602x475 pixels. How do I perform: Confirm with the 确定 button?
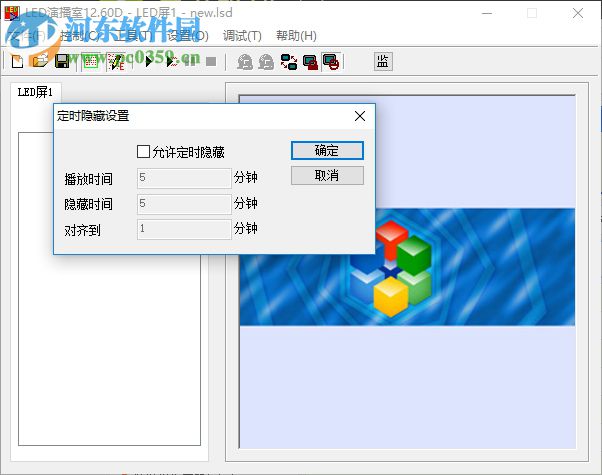(327, 151)
